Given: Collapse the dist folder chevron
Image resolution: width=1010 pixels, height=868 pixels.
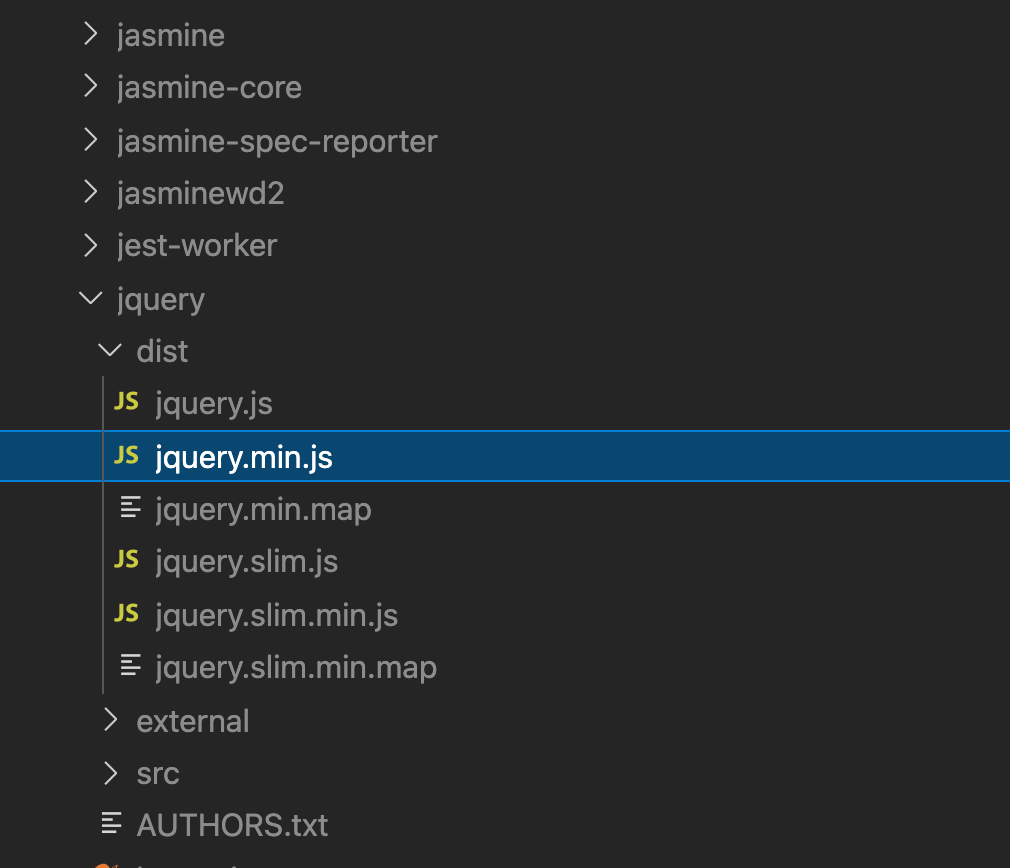Looking at the screenshot, I should click(x=111, y=350).
